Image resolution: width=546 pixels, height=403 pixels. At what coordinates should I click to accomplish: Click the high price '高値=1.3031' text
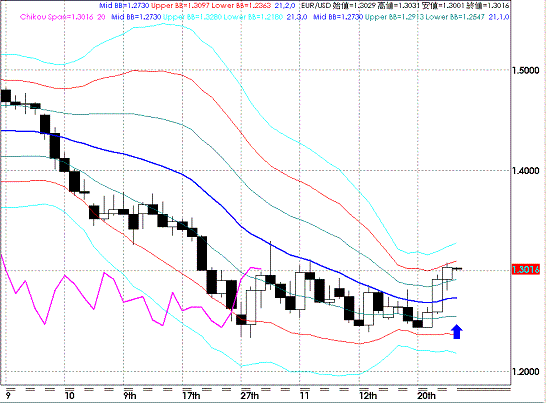pyautogui.click(x=397, y=6)
